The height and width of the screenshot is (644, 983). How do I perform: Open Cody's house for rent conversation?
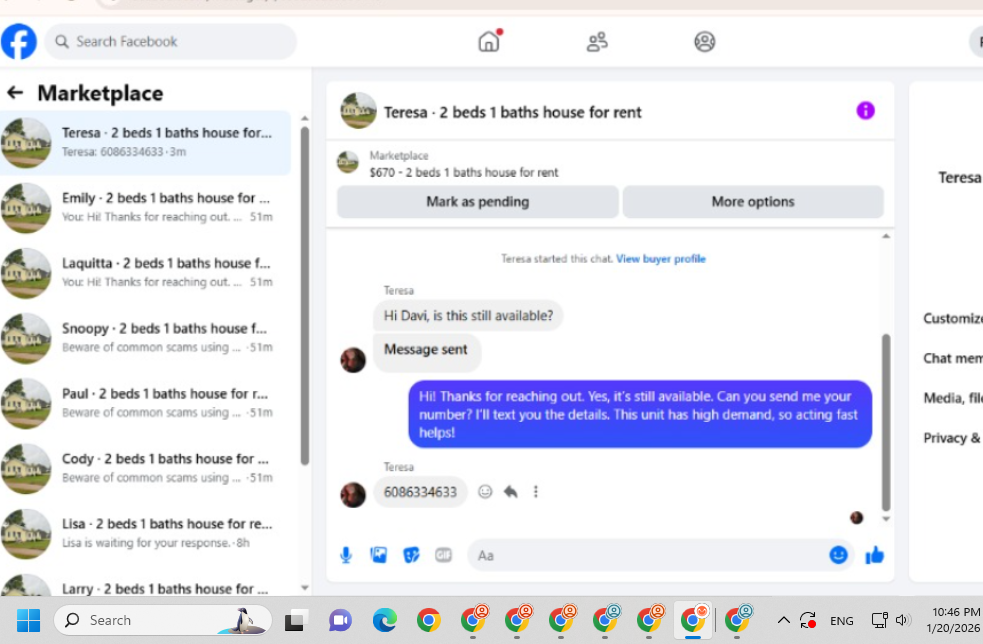coord(145,468)
